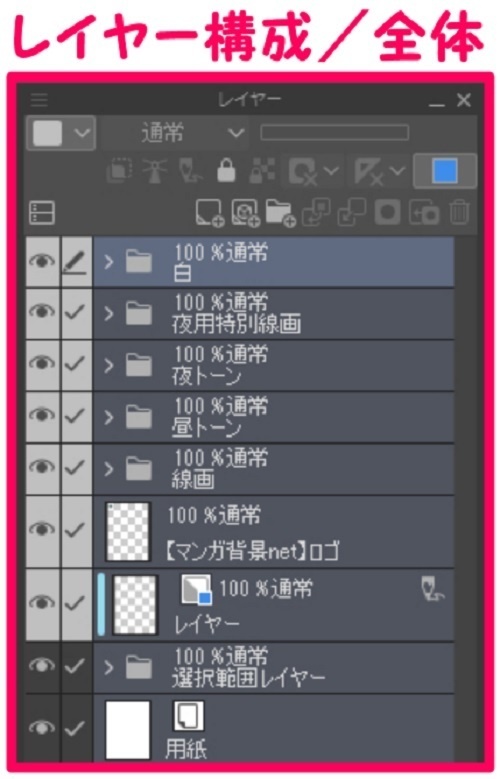Select the 【マンガ背景net】ロゴ layer

(273, 532)
